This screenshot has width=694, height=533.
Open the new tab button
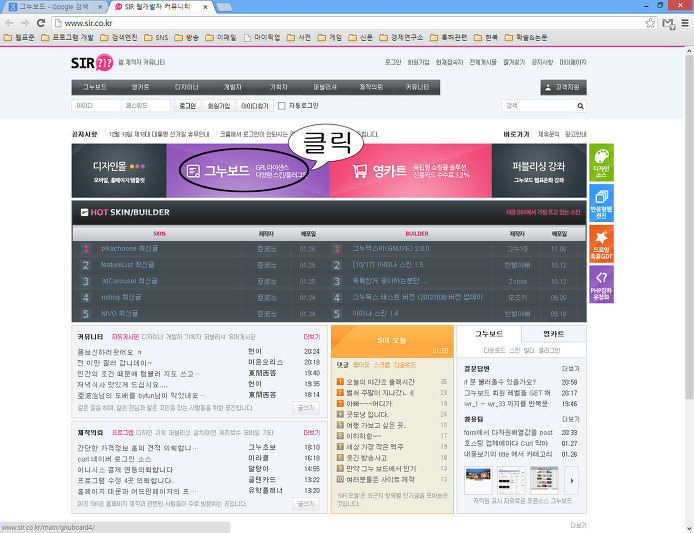pos(224,7)
